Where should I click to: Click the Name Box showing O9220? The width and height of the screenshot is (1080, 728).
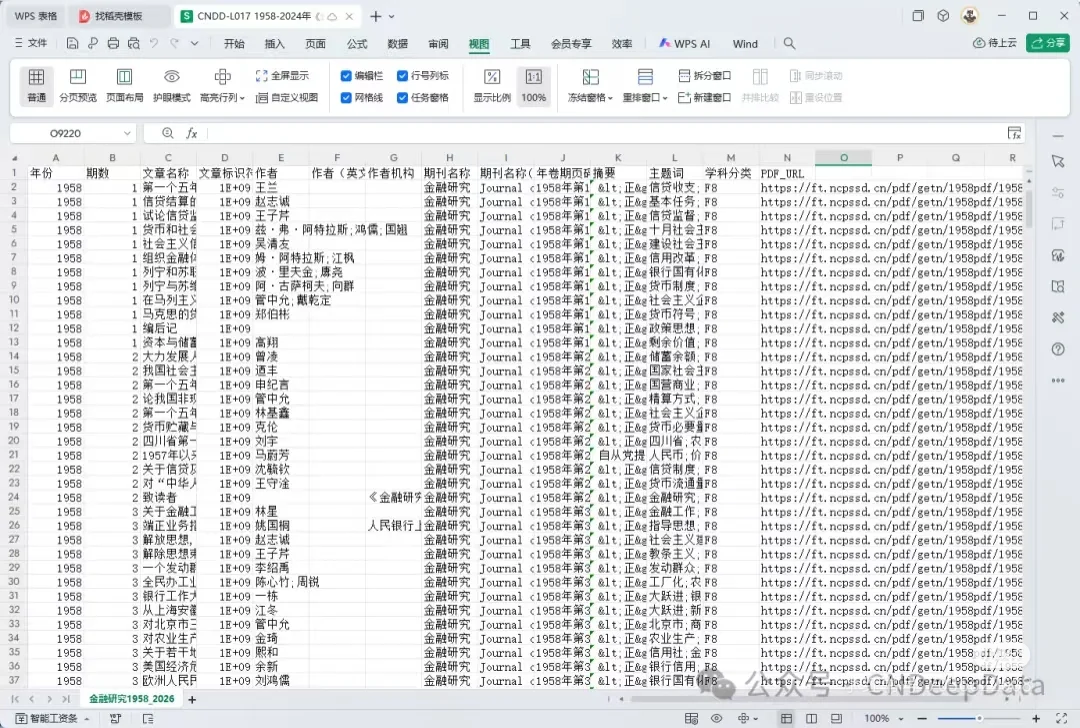coord(65,132)
